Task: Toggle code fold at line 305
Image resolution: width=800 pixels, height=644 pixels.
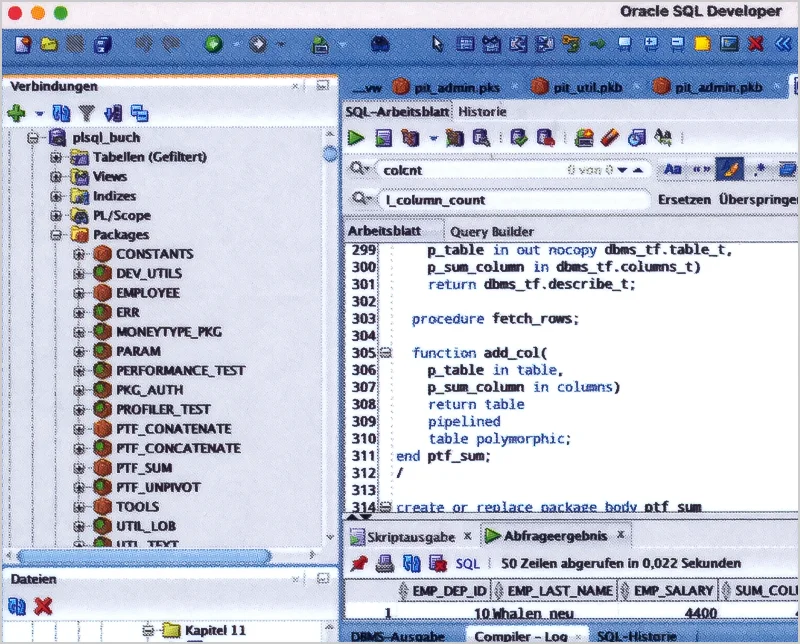Action: (x=386, y=353)
